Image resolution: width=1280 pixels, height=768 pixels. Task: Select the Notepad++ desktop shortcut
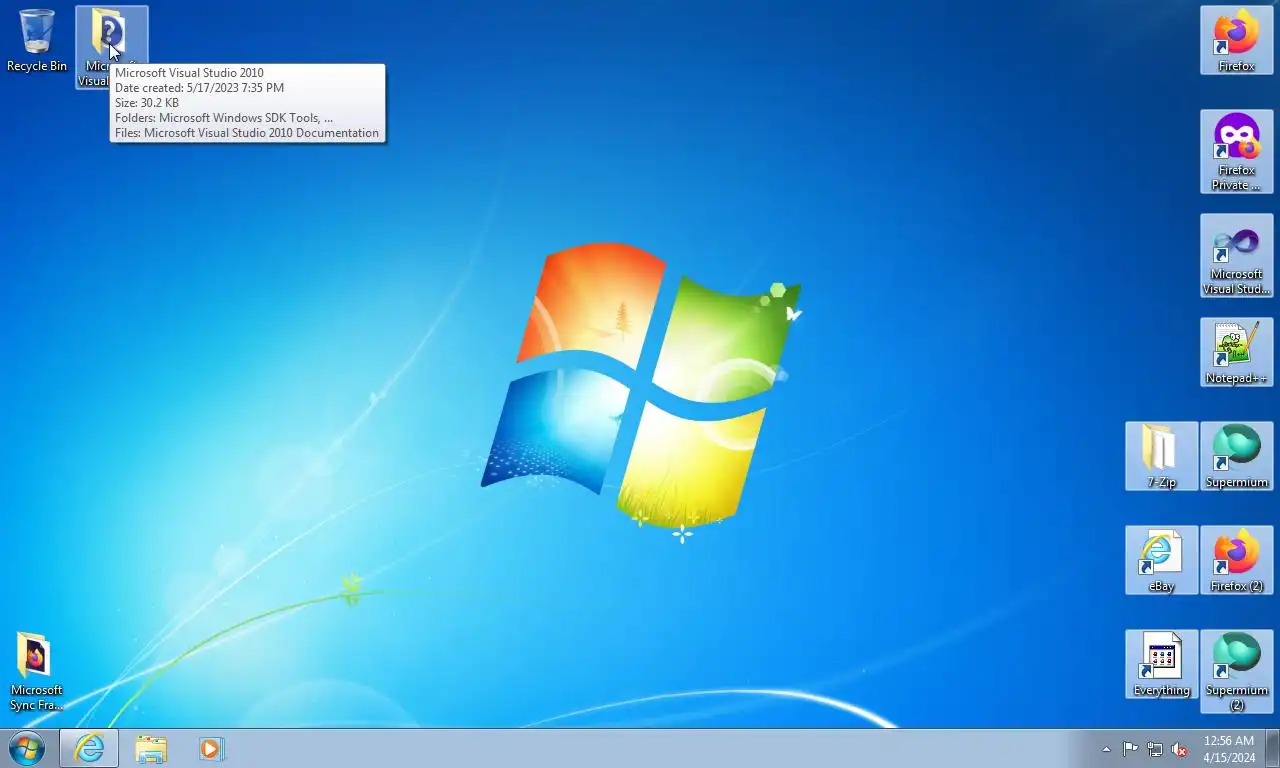[x=1237, y=352]
